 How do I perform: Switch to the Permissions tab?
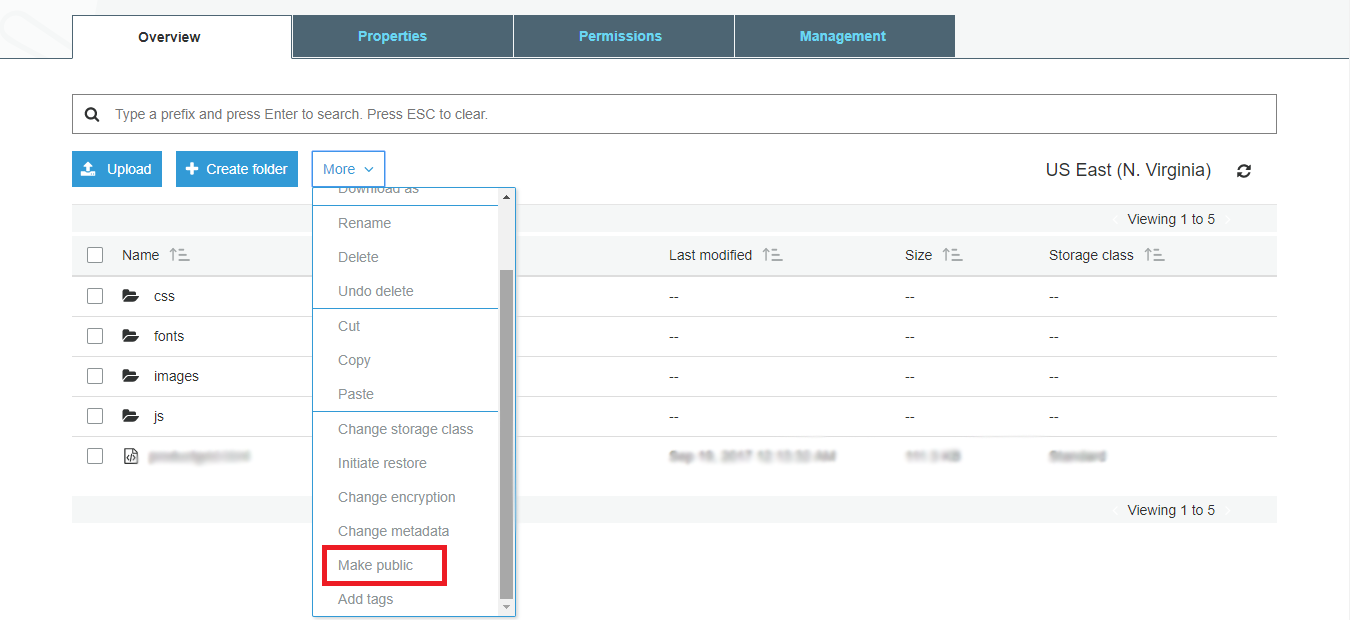(620, 36)
